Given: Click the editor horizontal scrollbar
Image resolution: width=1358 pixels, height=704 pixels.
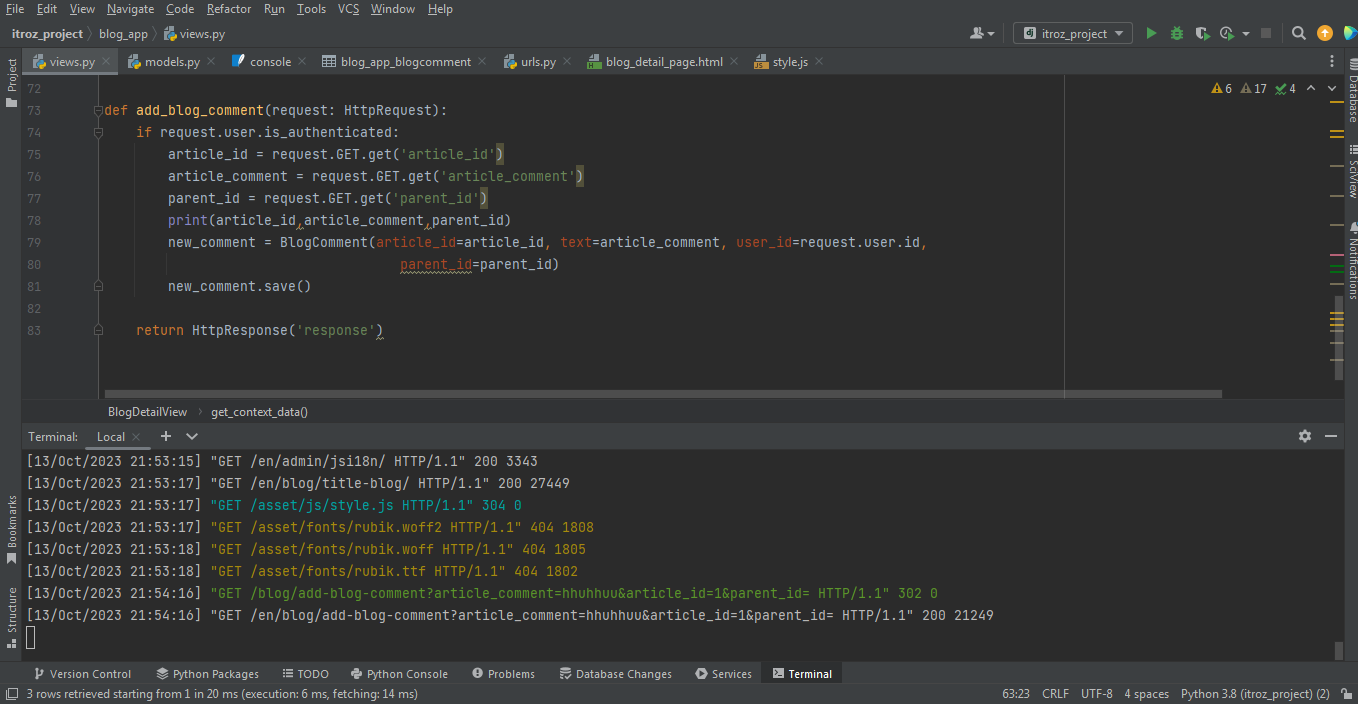Looking at the screenshot, I should (660, 394).
